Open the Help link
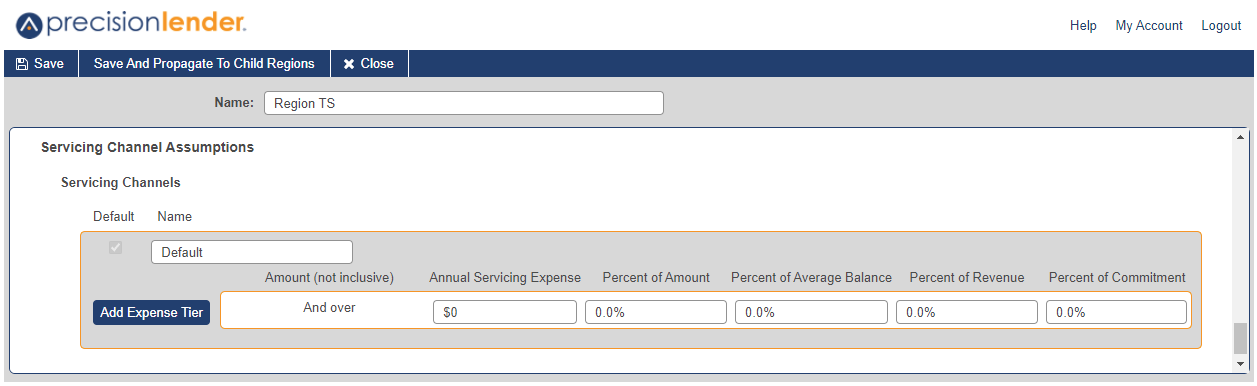The width and height of the screenshot is (1257, 386). 1083,26
